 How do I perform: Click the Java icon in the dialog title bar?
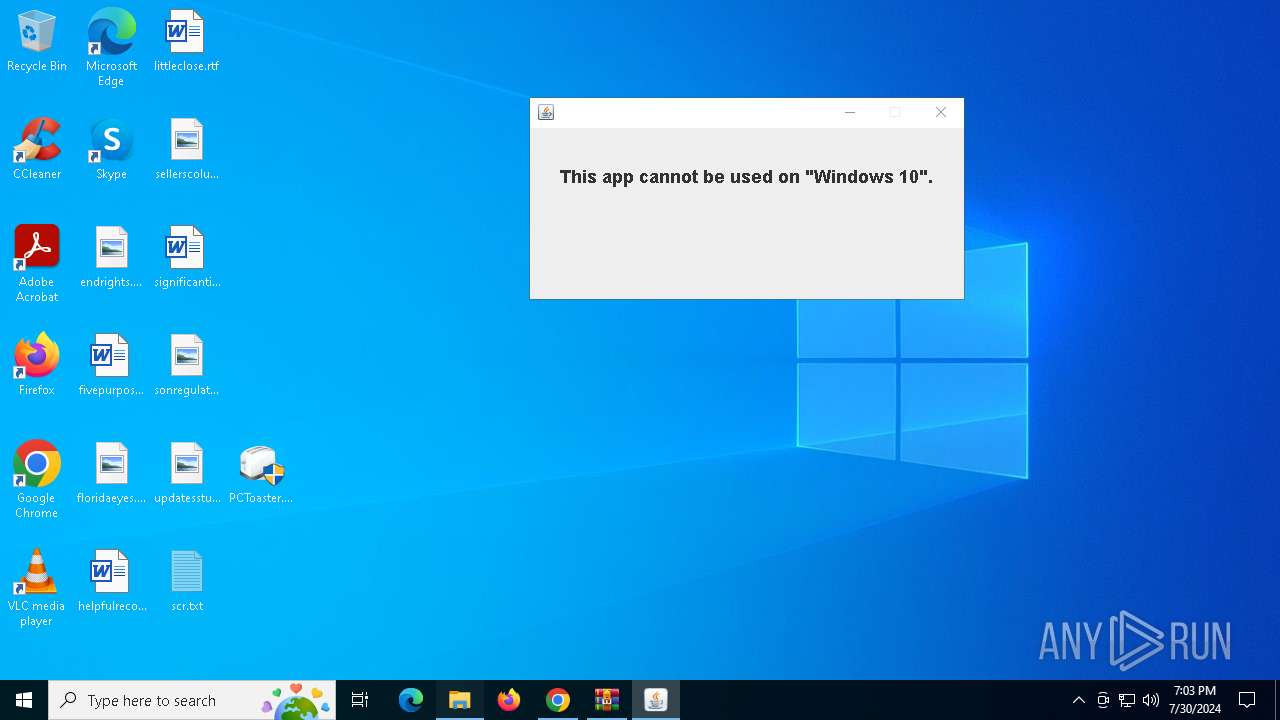click(546, 112)
